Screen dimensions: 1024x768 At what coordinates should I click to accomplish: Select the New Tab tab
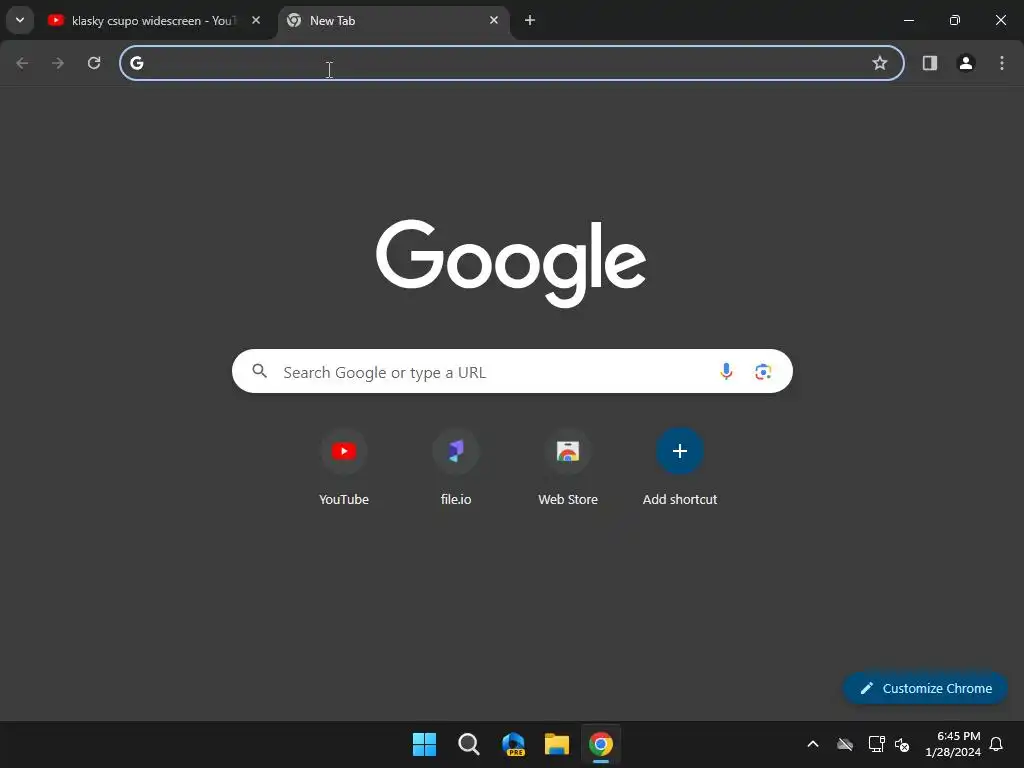point(395,21)
